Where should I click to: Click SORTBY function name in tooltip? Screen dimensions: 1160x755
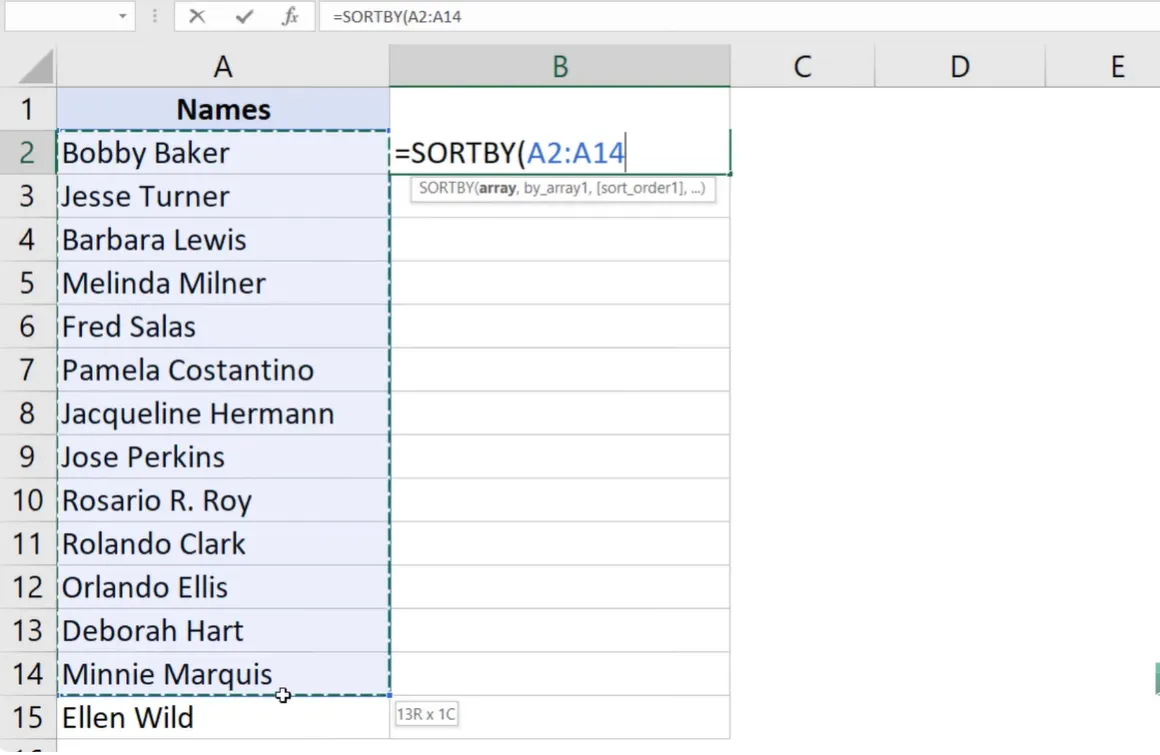click(x=446, y=188)
